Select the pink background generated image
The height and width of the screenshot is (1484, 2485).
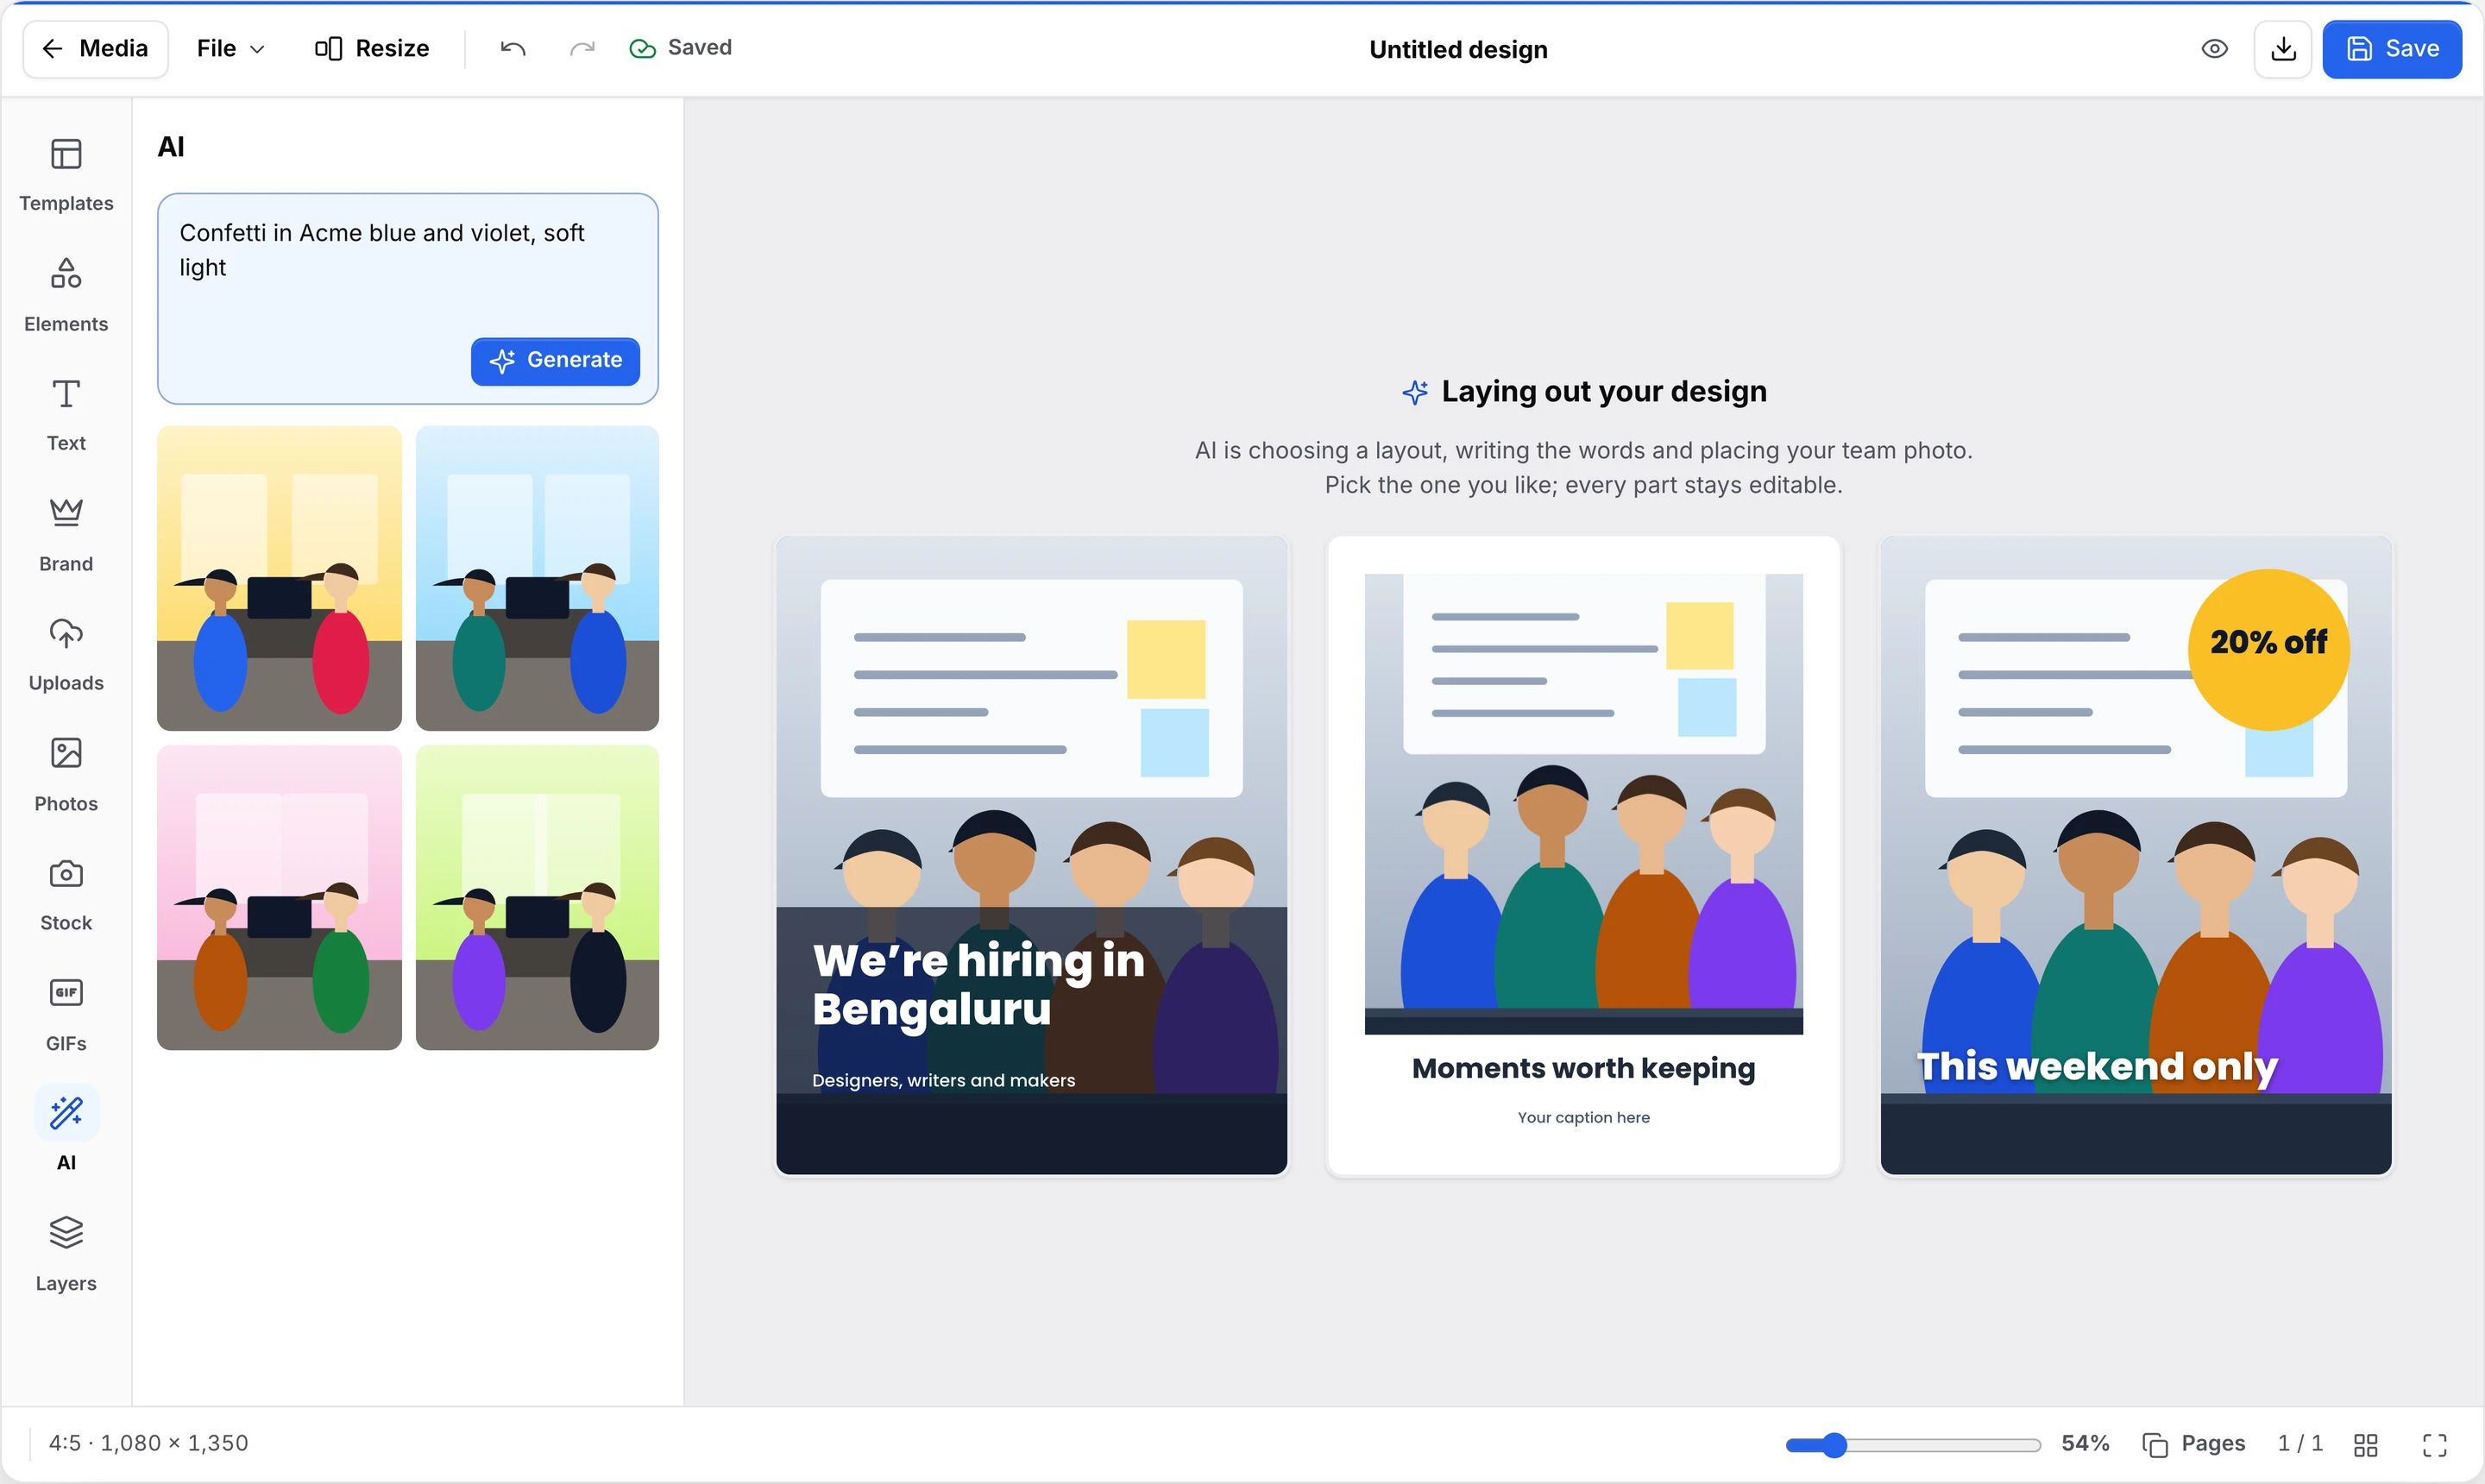click(x=279, y=897)
